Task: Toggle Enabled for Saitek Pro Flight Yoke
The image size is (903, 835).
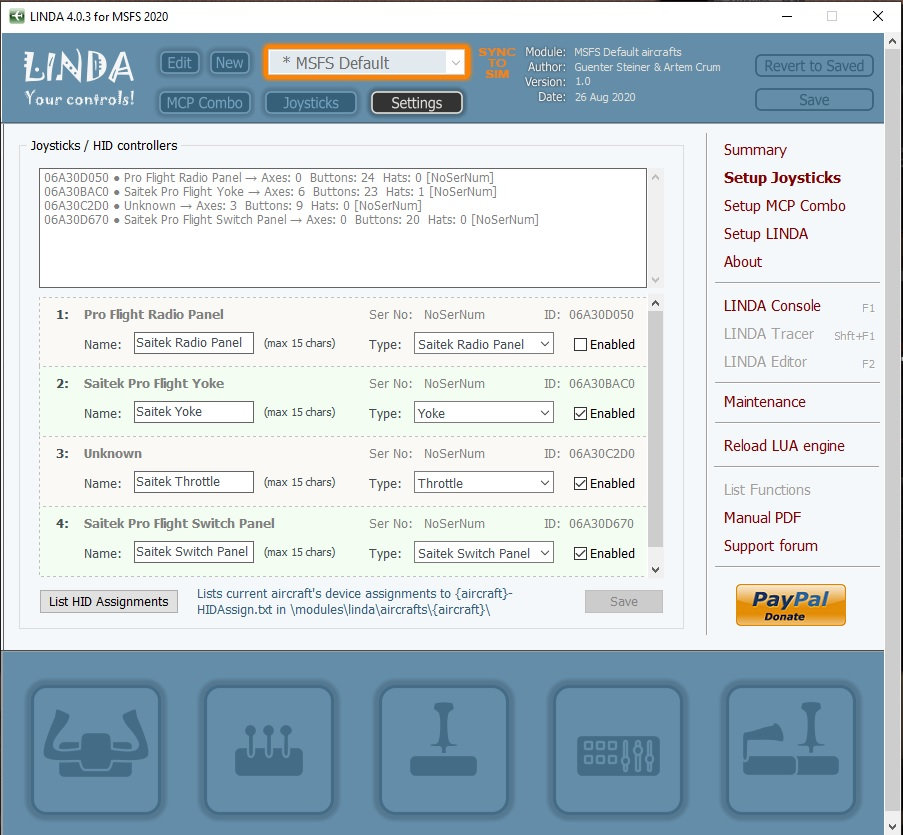Action: tap(580, 413)
